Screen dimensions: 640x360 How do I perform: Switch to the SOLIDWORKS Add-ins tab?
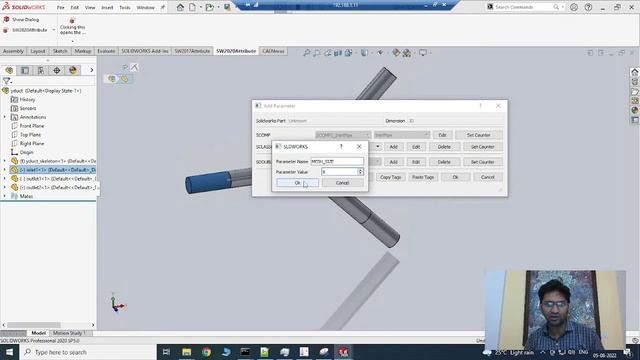point(144,51)
